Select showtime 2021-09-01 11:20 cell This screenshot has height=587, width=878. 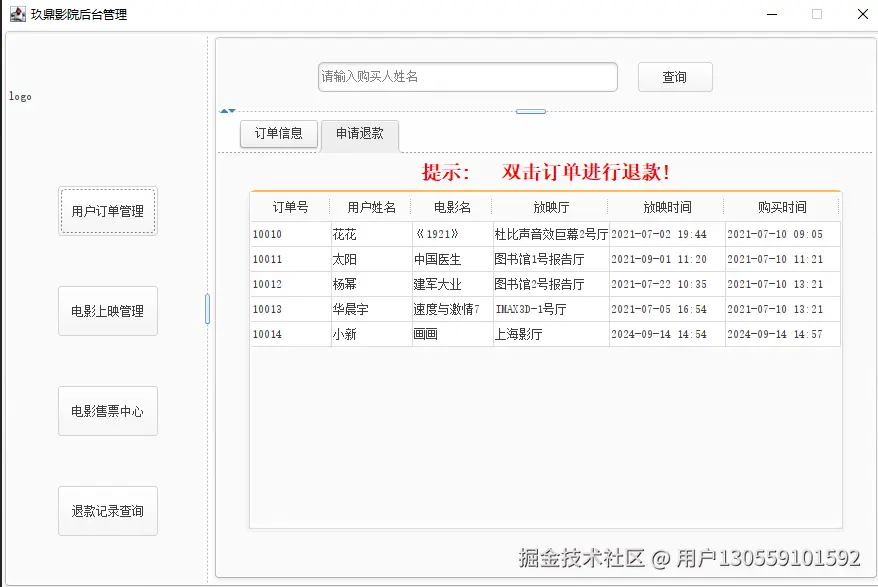tap(667, 259)
